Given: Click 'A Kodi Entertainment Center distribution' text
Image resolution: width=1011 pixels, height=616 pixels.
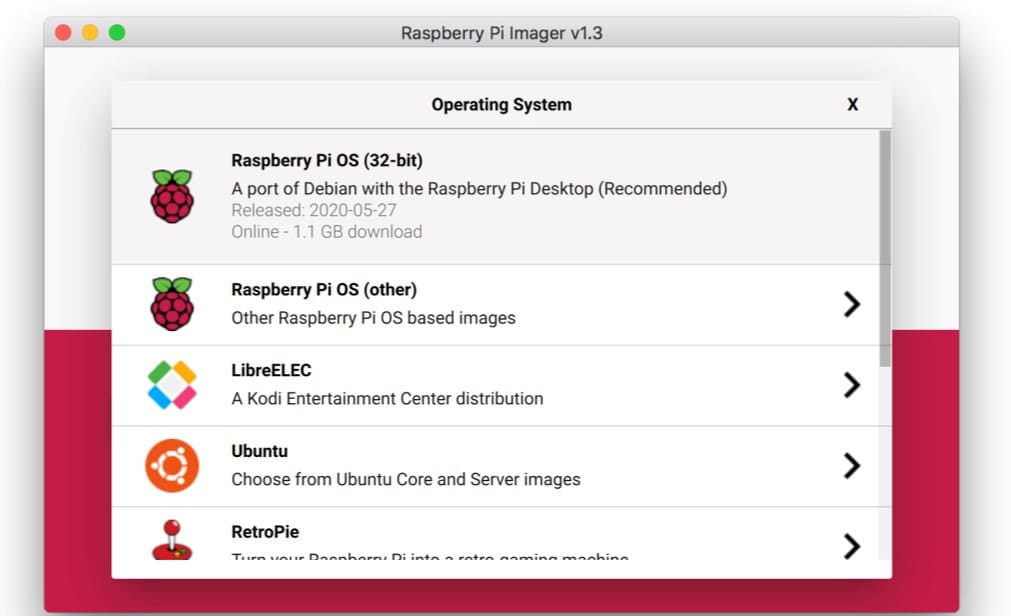Looking at the screenshot, I should pos(387,399).
